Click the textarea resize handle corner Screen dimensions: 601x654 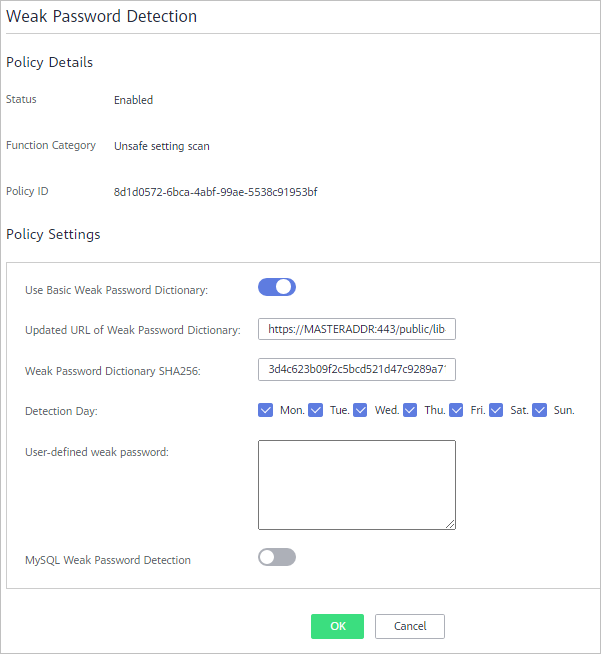[x=450, y=524]
